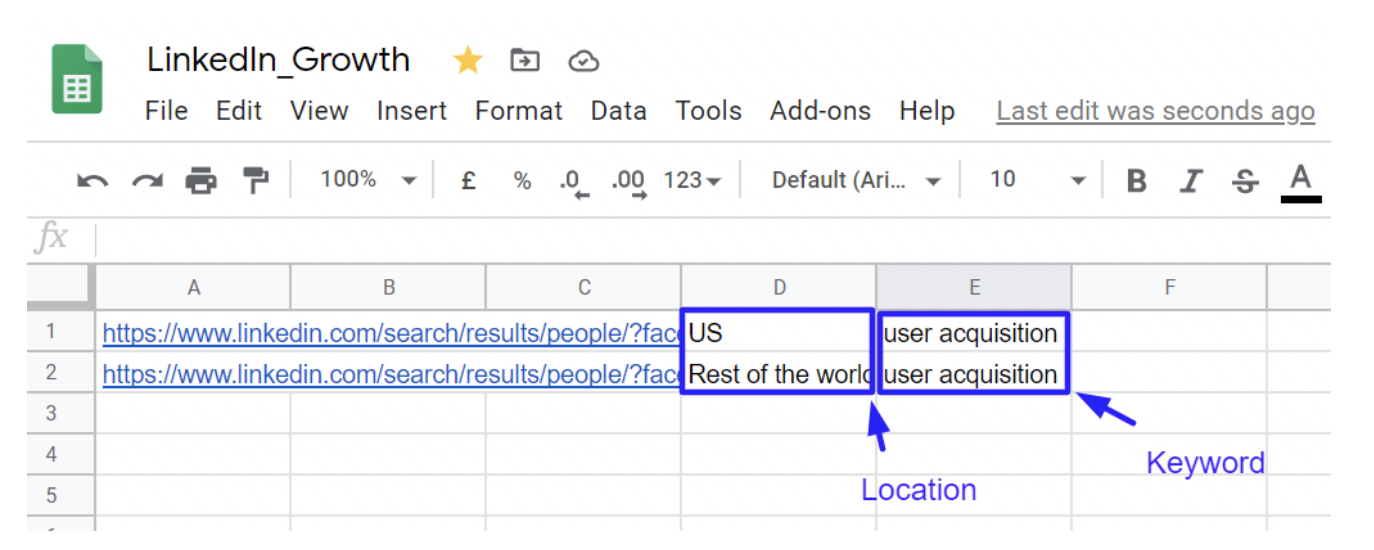
Task: Open the Help menu
Action: point(927,111)
